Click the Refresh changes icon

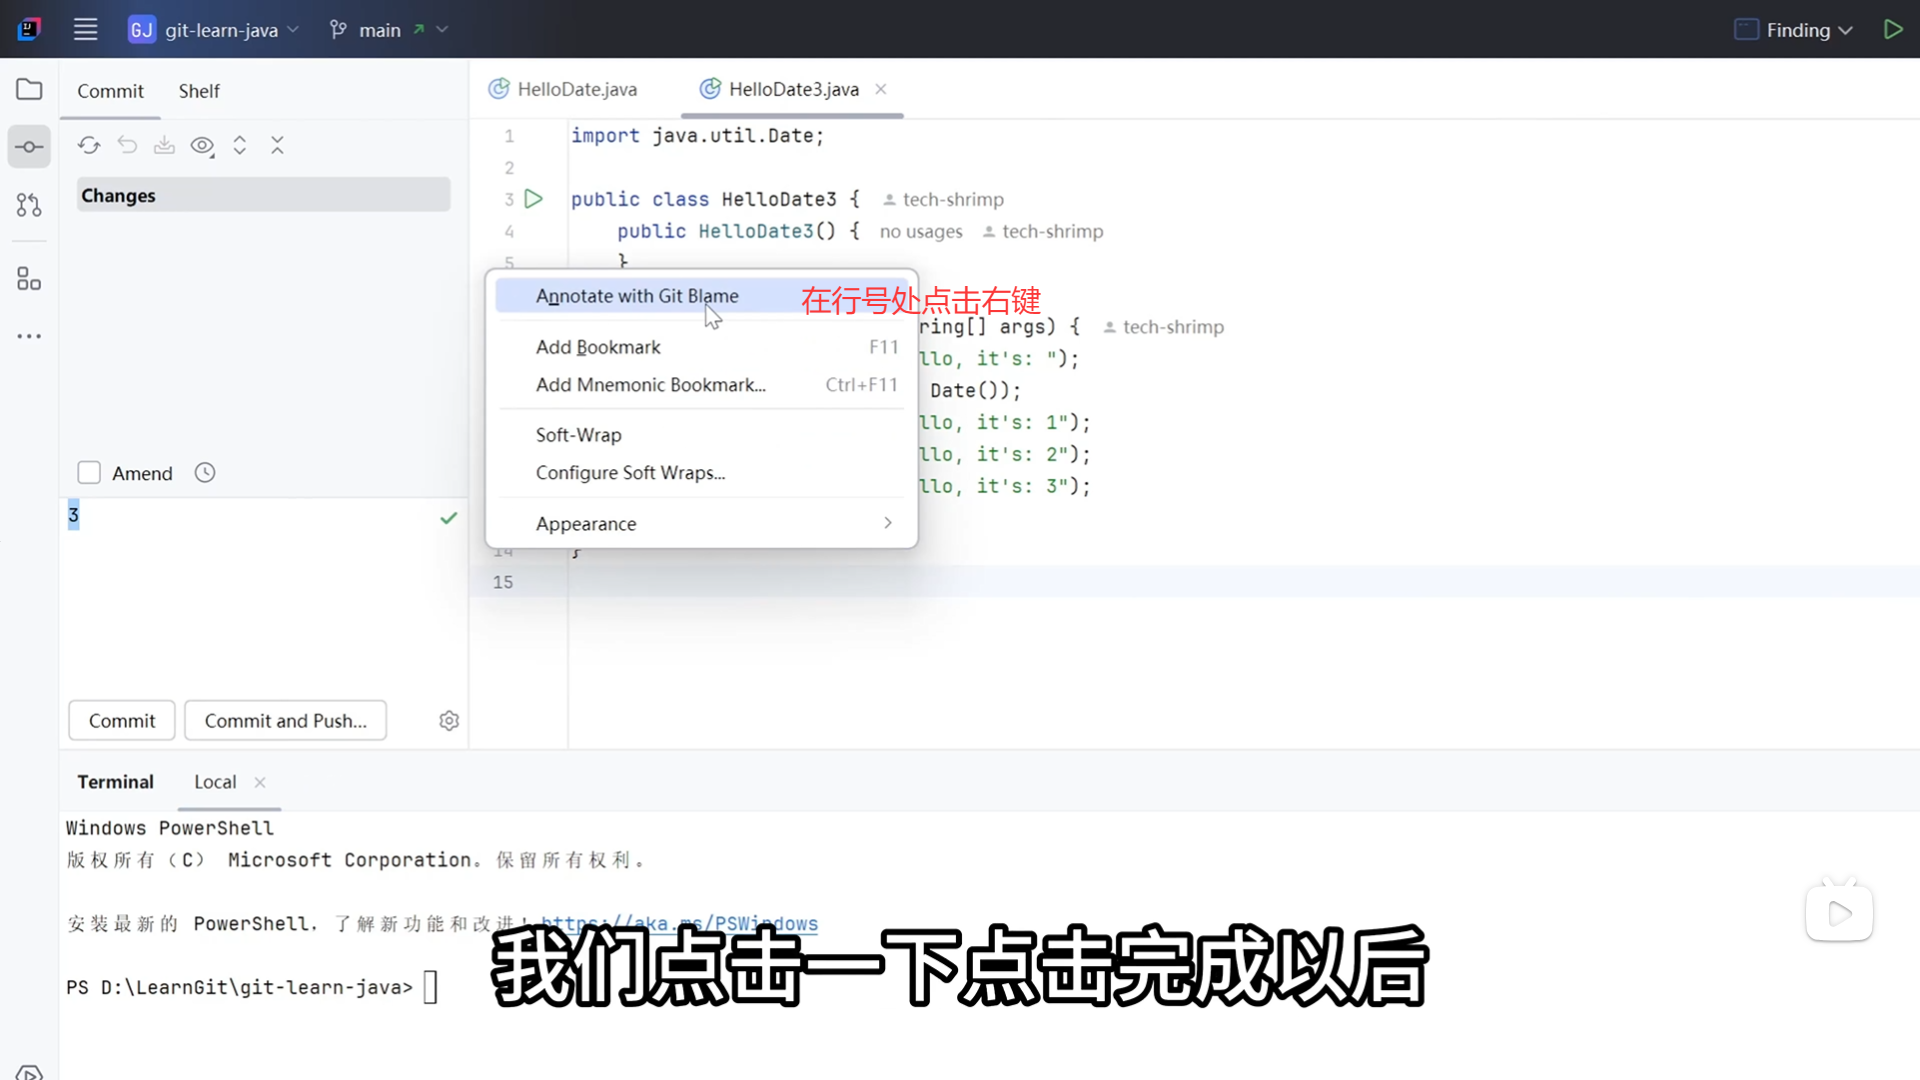tap(89, 146)
